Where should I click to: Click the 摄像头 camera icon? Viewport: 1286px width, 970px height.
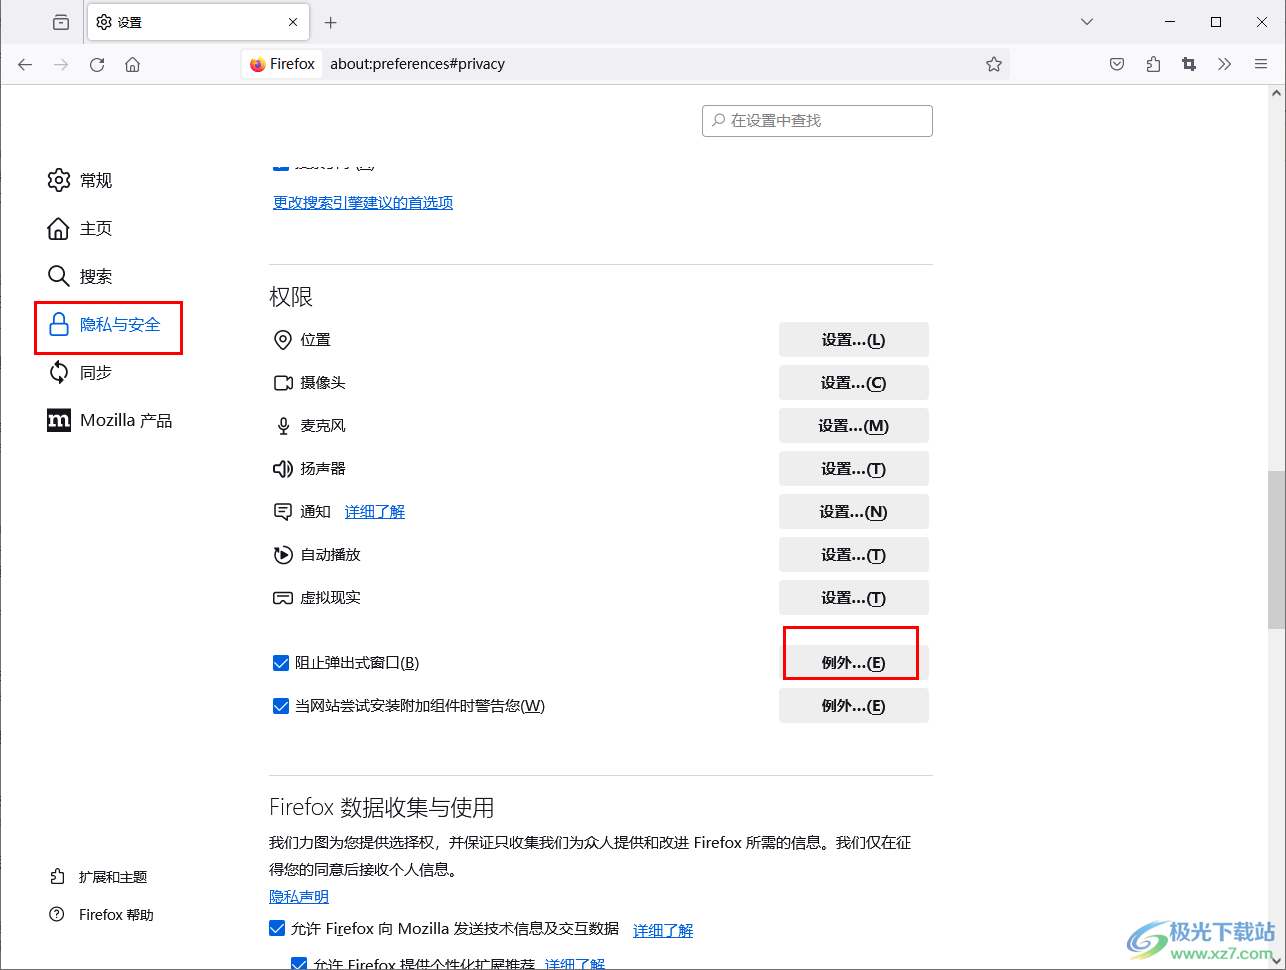[283, 383]
